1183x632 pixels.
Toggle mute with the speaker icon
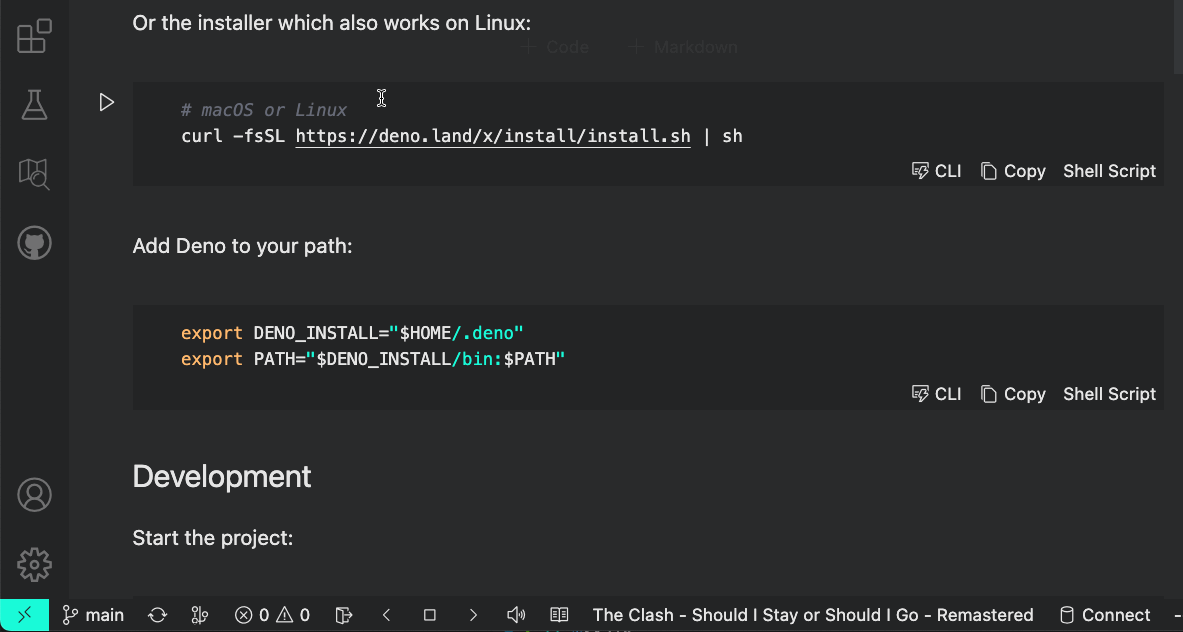point(516,615)
